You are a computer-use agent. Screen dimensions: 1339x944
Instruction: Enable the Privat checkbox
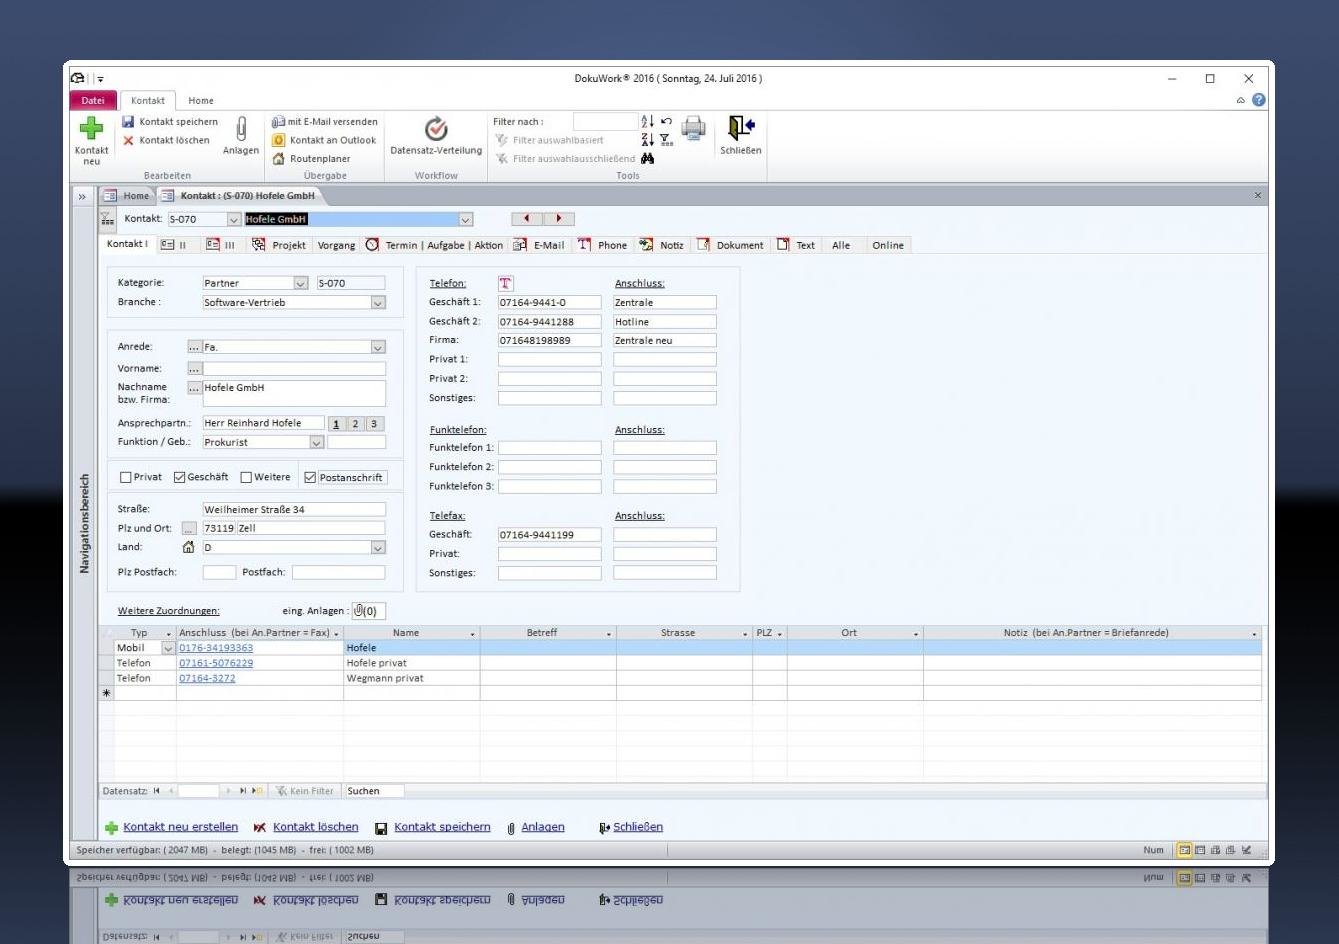(x=126, y=477)
